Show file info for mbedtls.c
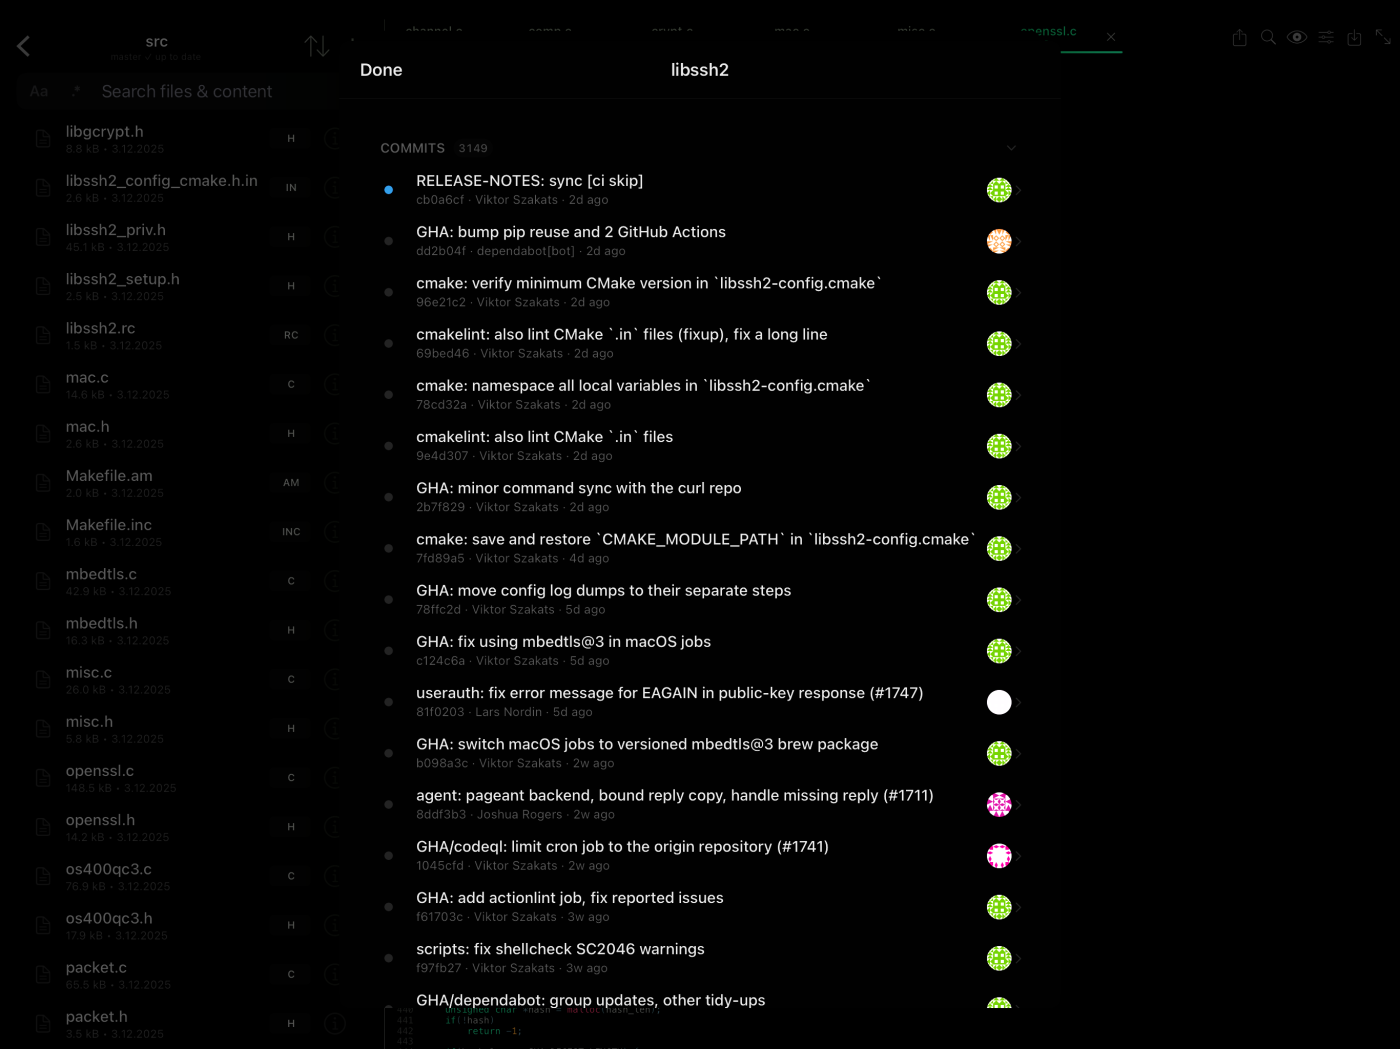The width and height of the screenshot is (1400, 1049). click(x=335, y=581)
